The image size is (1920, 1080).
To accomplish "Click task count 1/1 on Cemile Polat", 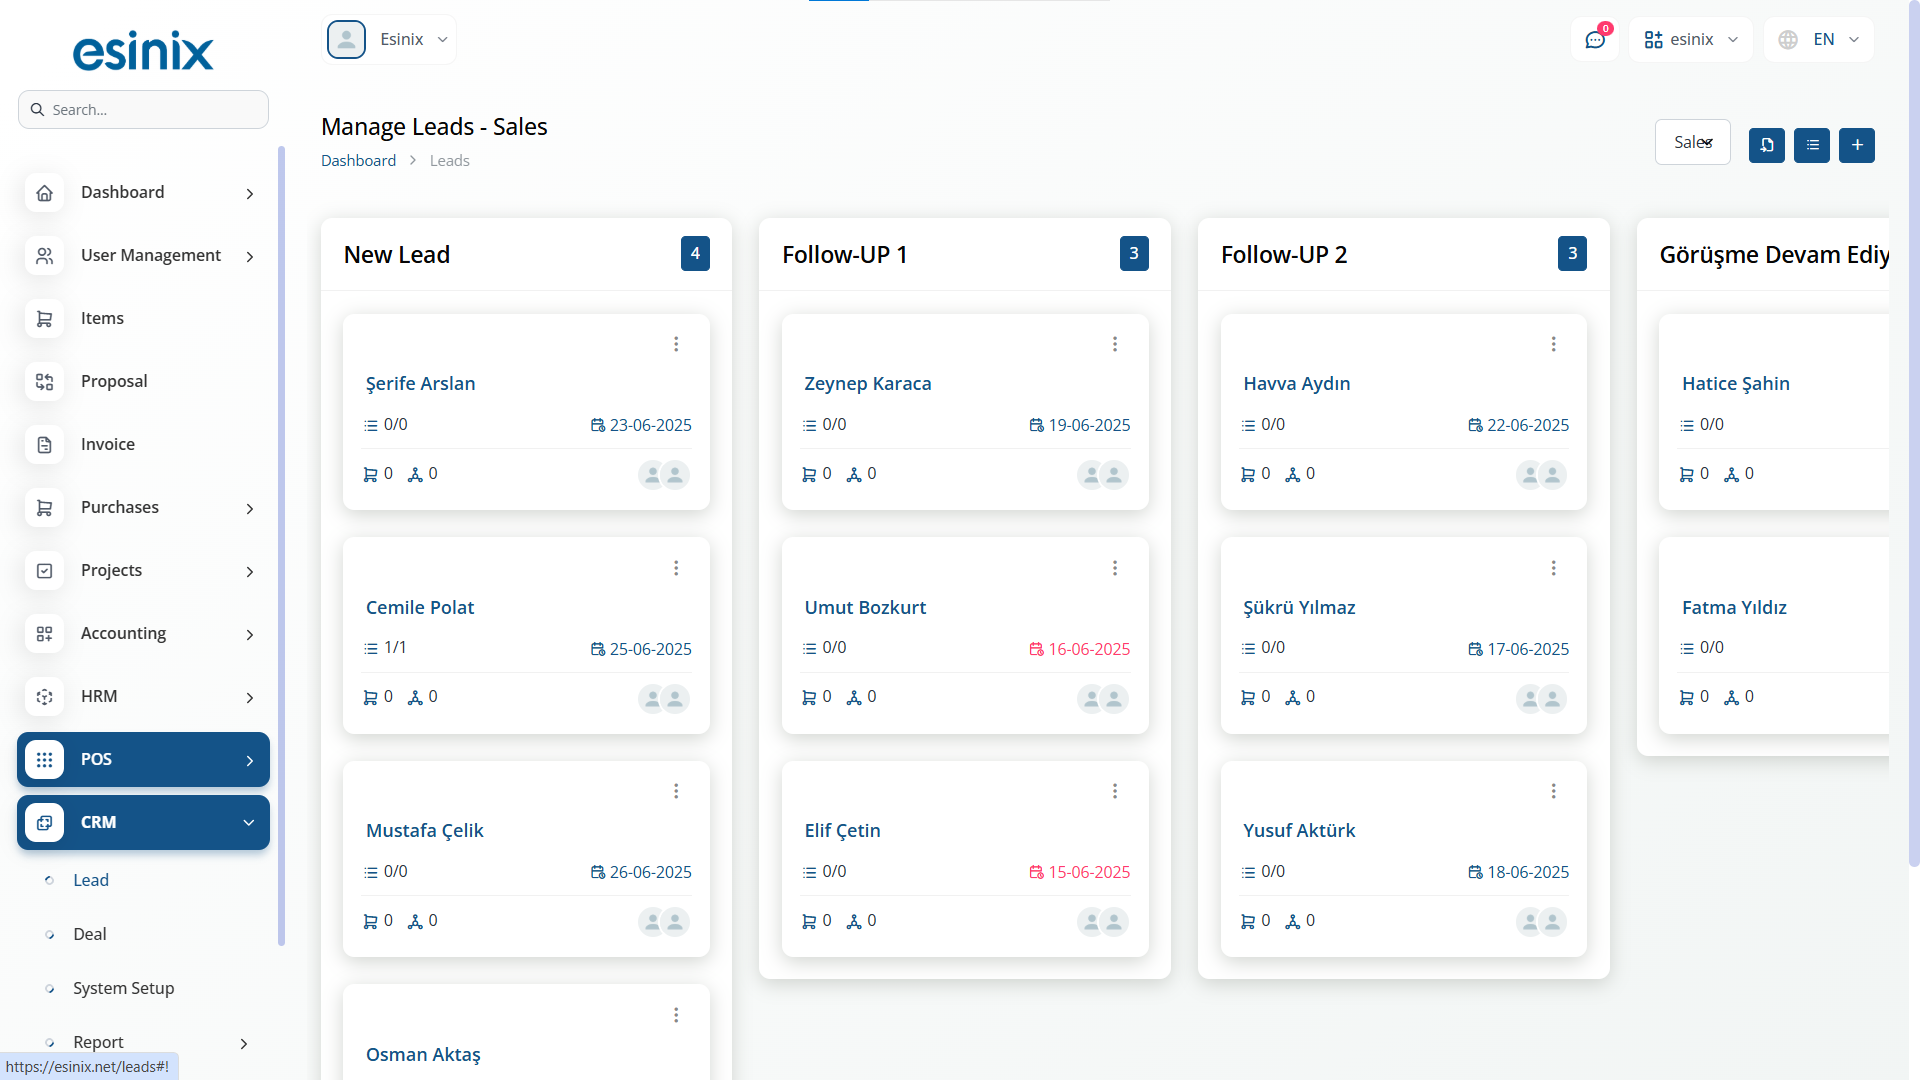I will tap(386, 648).
